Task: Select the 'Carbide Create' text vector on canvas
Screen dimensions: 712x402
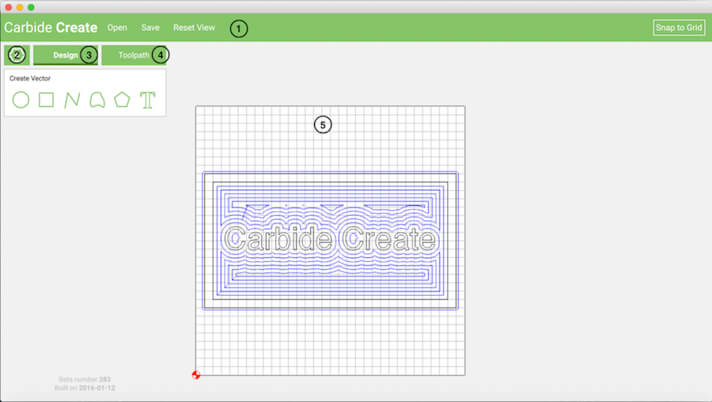Action: (330, 239)
